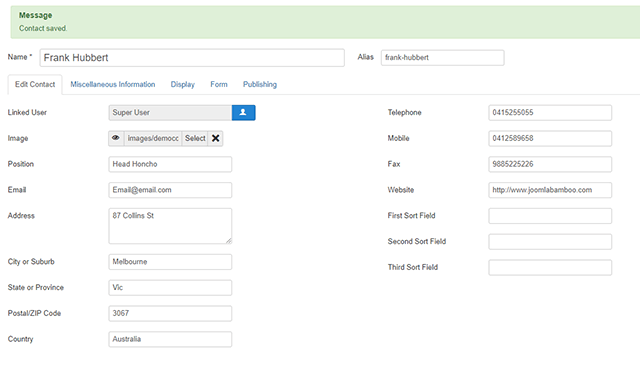
Task: Click the 'Message' heading in the alert
Action: tap(36, 15)
